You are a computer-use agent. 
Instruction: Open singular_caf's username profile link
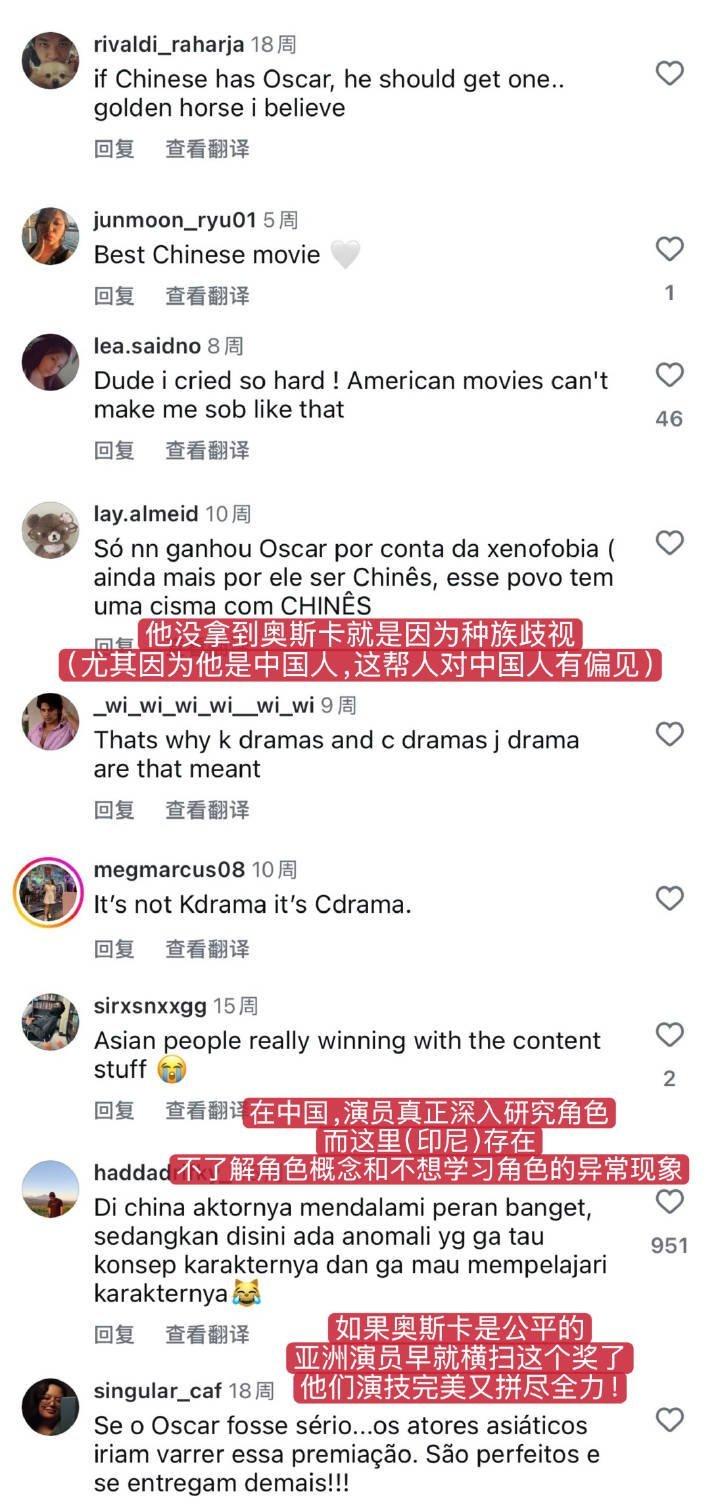pyautogui.click(x=158, y=1391)
